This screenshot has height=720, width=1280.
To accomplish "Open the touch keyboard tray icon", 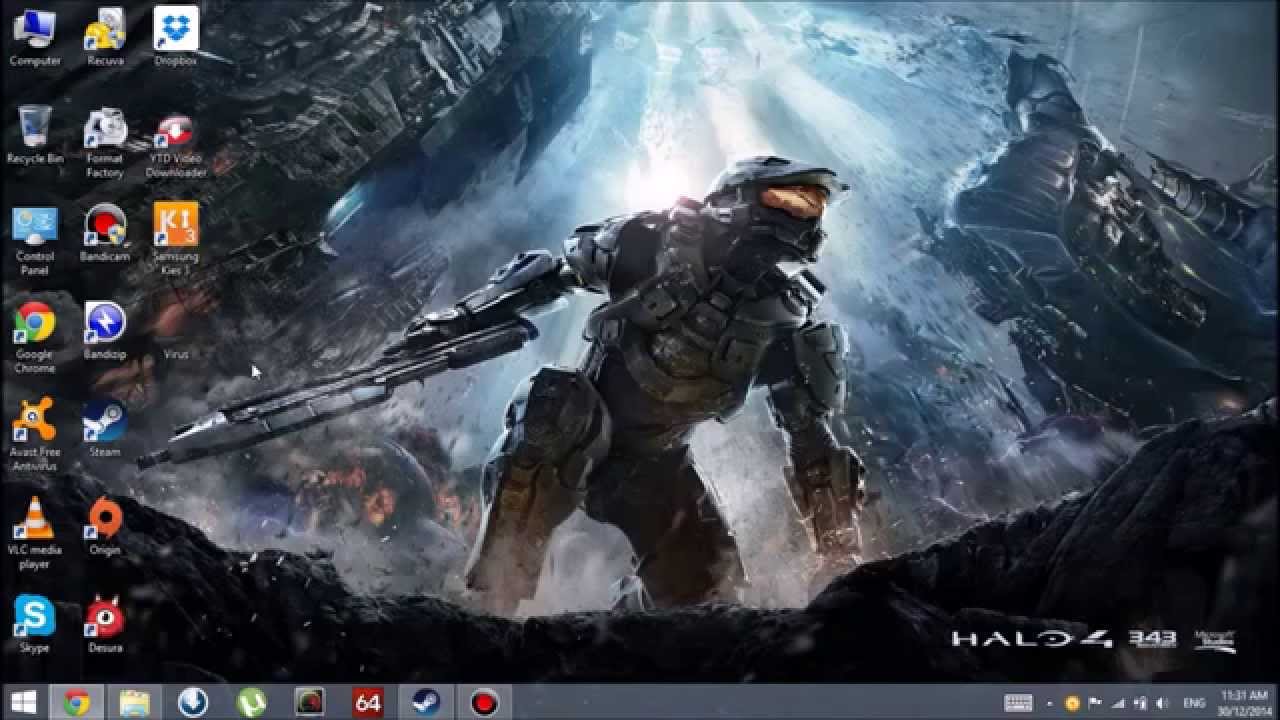I will click(x=1018, y=702).
